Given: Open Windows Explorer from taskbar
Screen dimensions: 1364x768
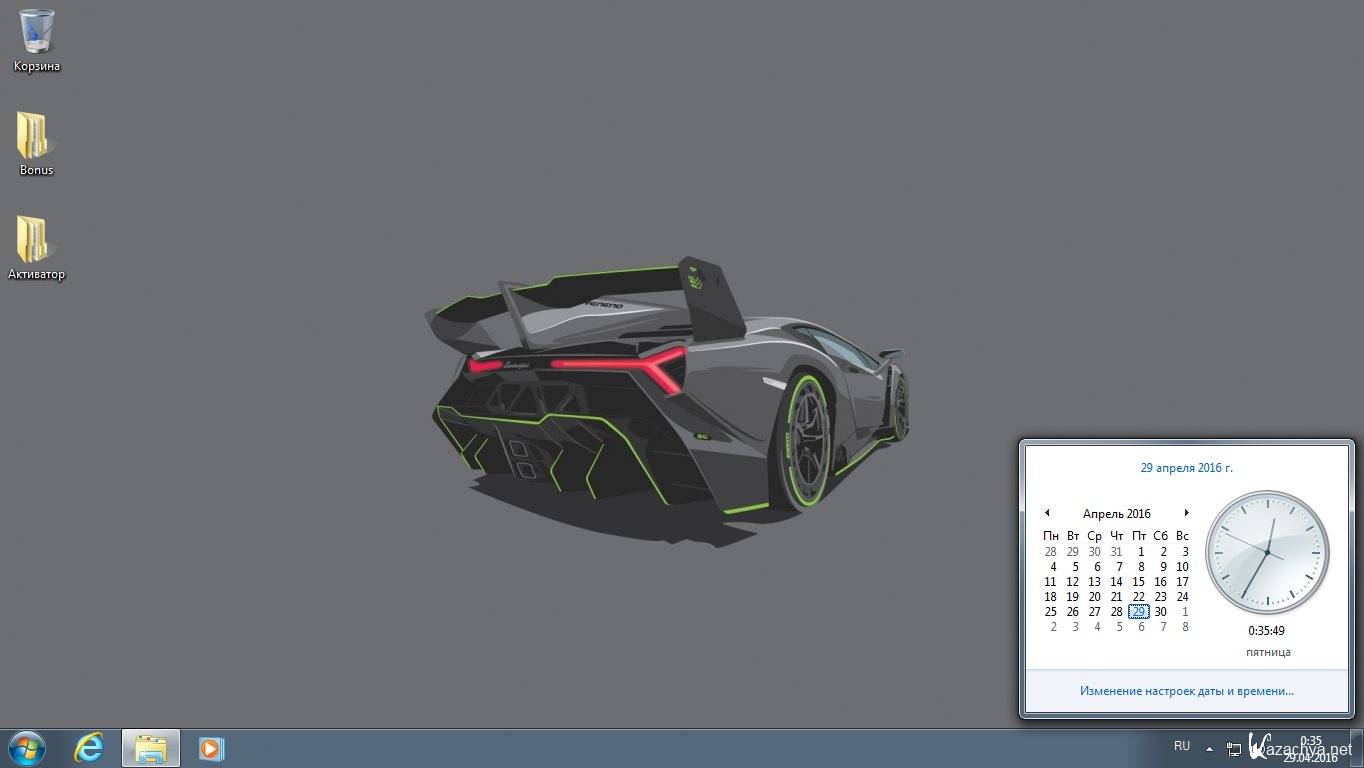Looking at the screenshot, I should (x=151, y=748).
